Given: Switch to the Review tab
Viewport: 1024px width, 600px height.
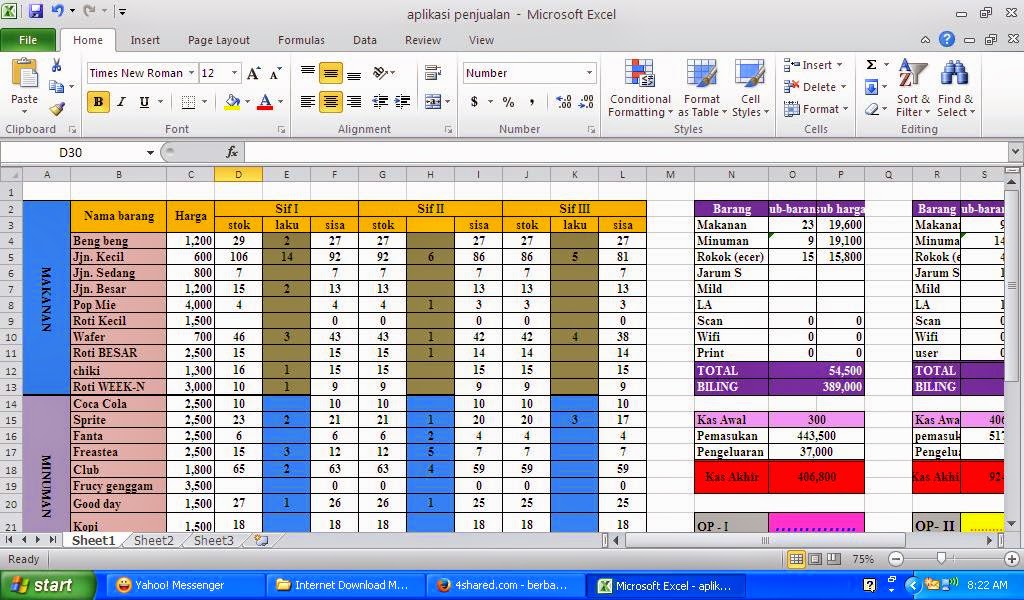Looking at the screenshot, I should 423,40.
